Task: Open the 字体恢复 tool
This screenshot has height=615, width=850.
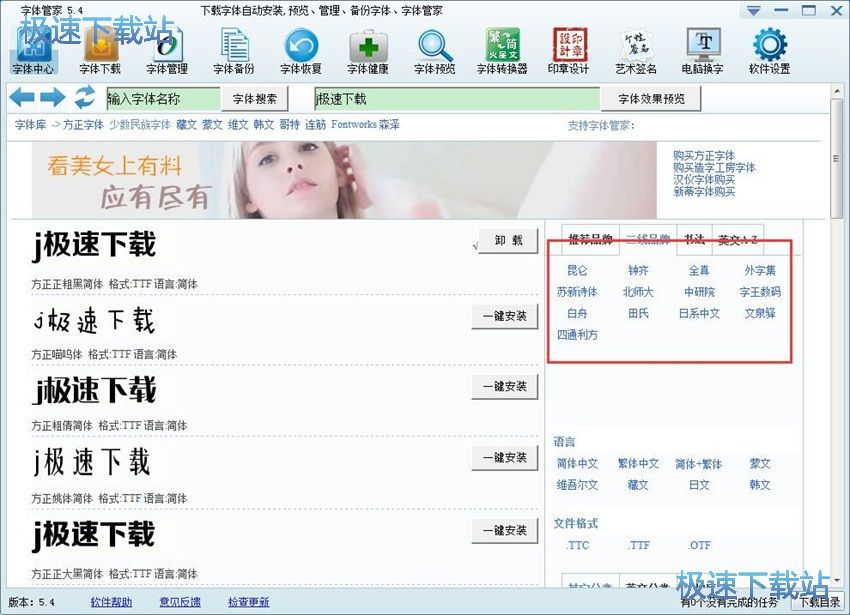Action: [301, 52]
